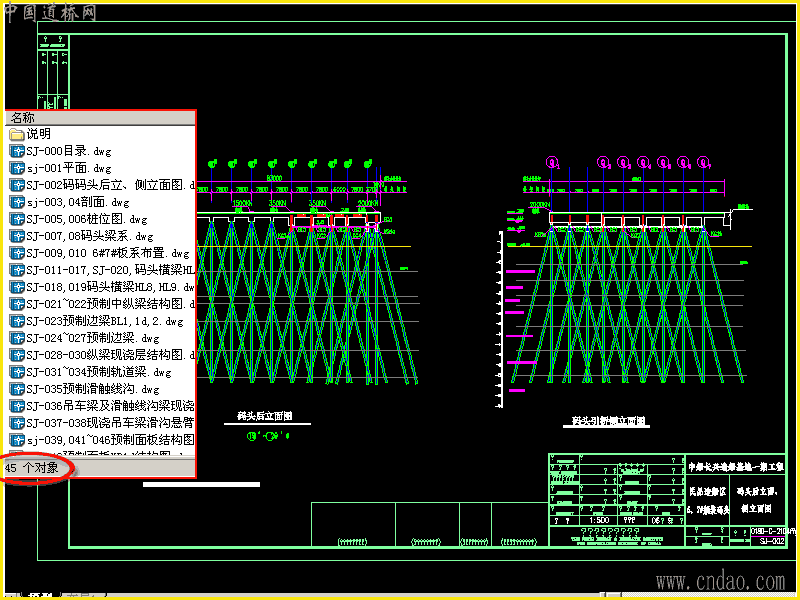800x600 pixels.
Task: Select the SJ-035预制滑触线沟.dwg file icon
Action: 17,389
